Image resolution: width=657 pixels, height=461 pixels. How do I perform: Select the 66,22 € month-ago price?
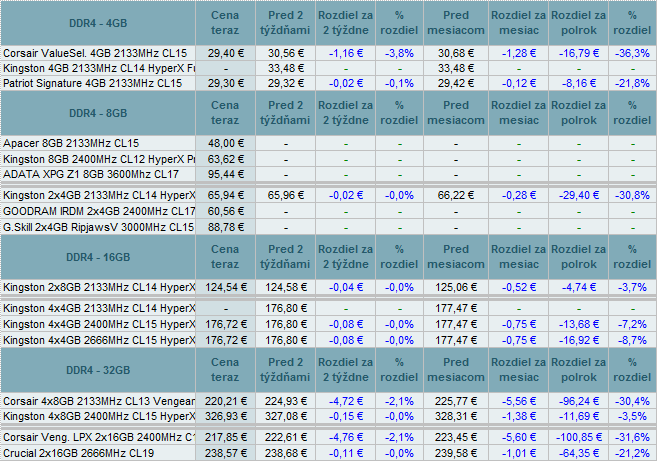click(x=456, y=195)
